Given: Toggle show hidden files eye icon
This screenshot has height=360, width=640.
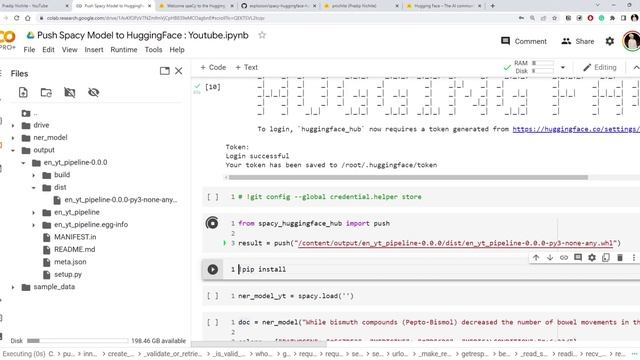Looking at the screenshot, I should [93, 93].
